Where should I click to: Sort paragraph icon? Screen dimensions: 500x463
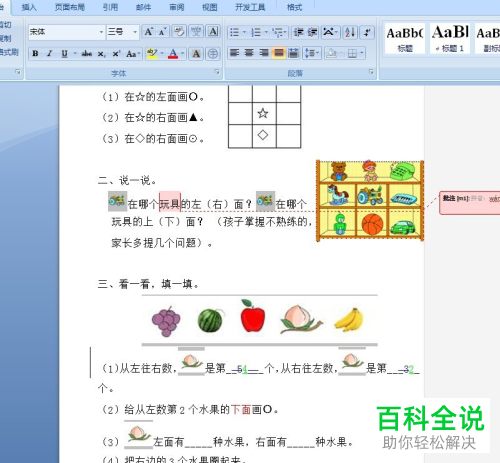(x=350, y=32)
